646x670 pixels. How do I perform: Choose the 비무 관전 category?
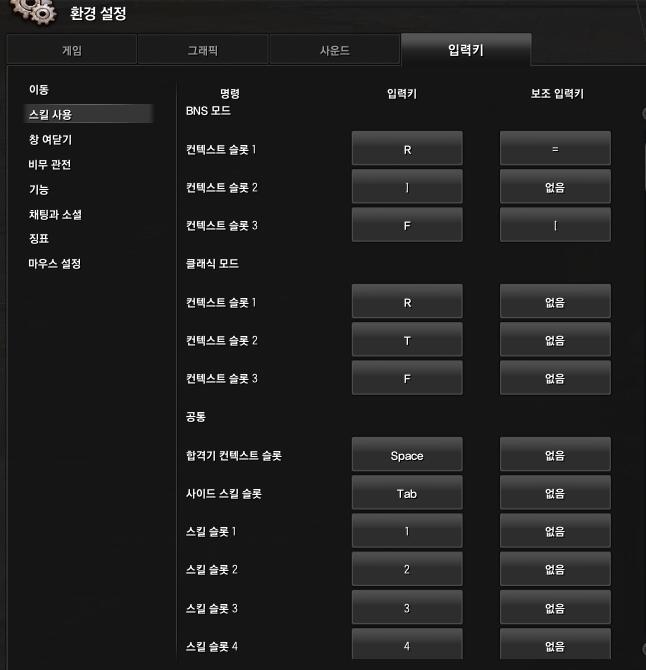tap(50, 165)
